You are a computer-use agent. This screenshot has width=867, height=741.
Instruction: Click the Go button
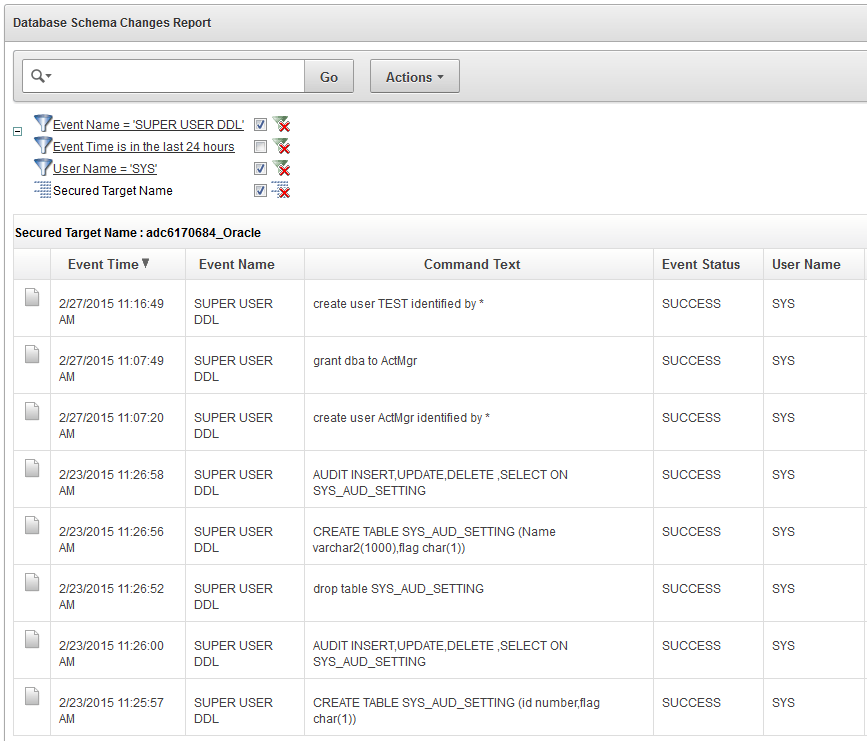(x=329, y=75)
